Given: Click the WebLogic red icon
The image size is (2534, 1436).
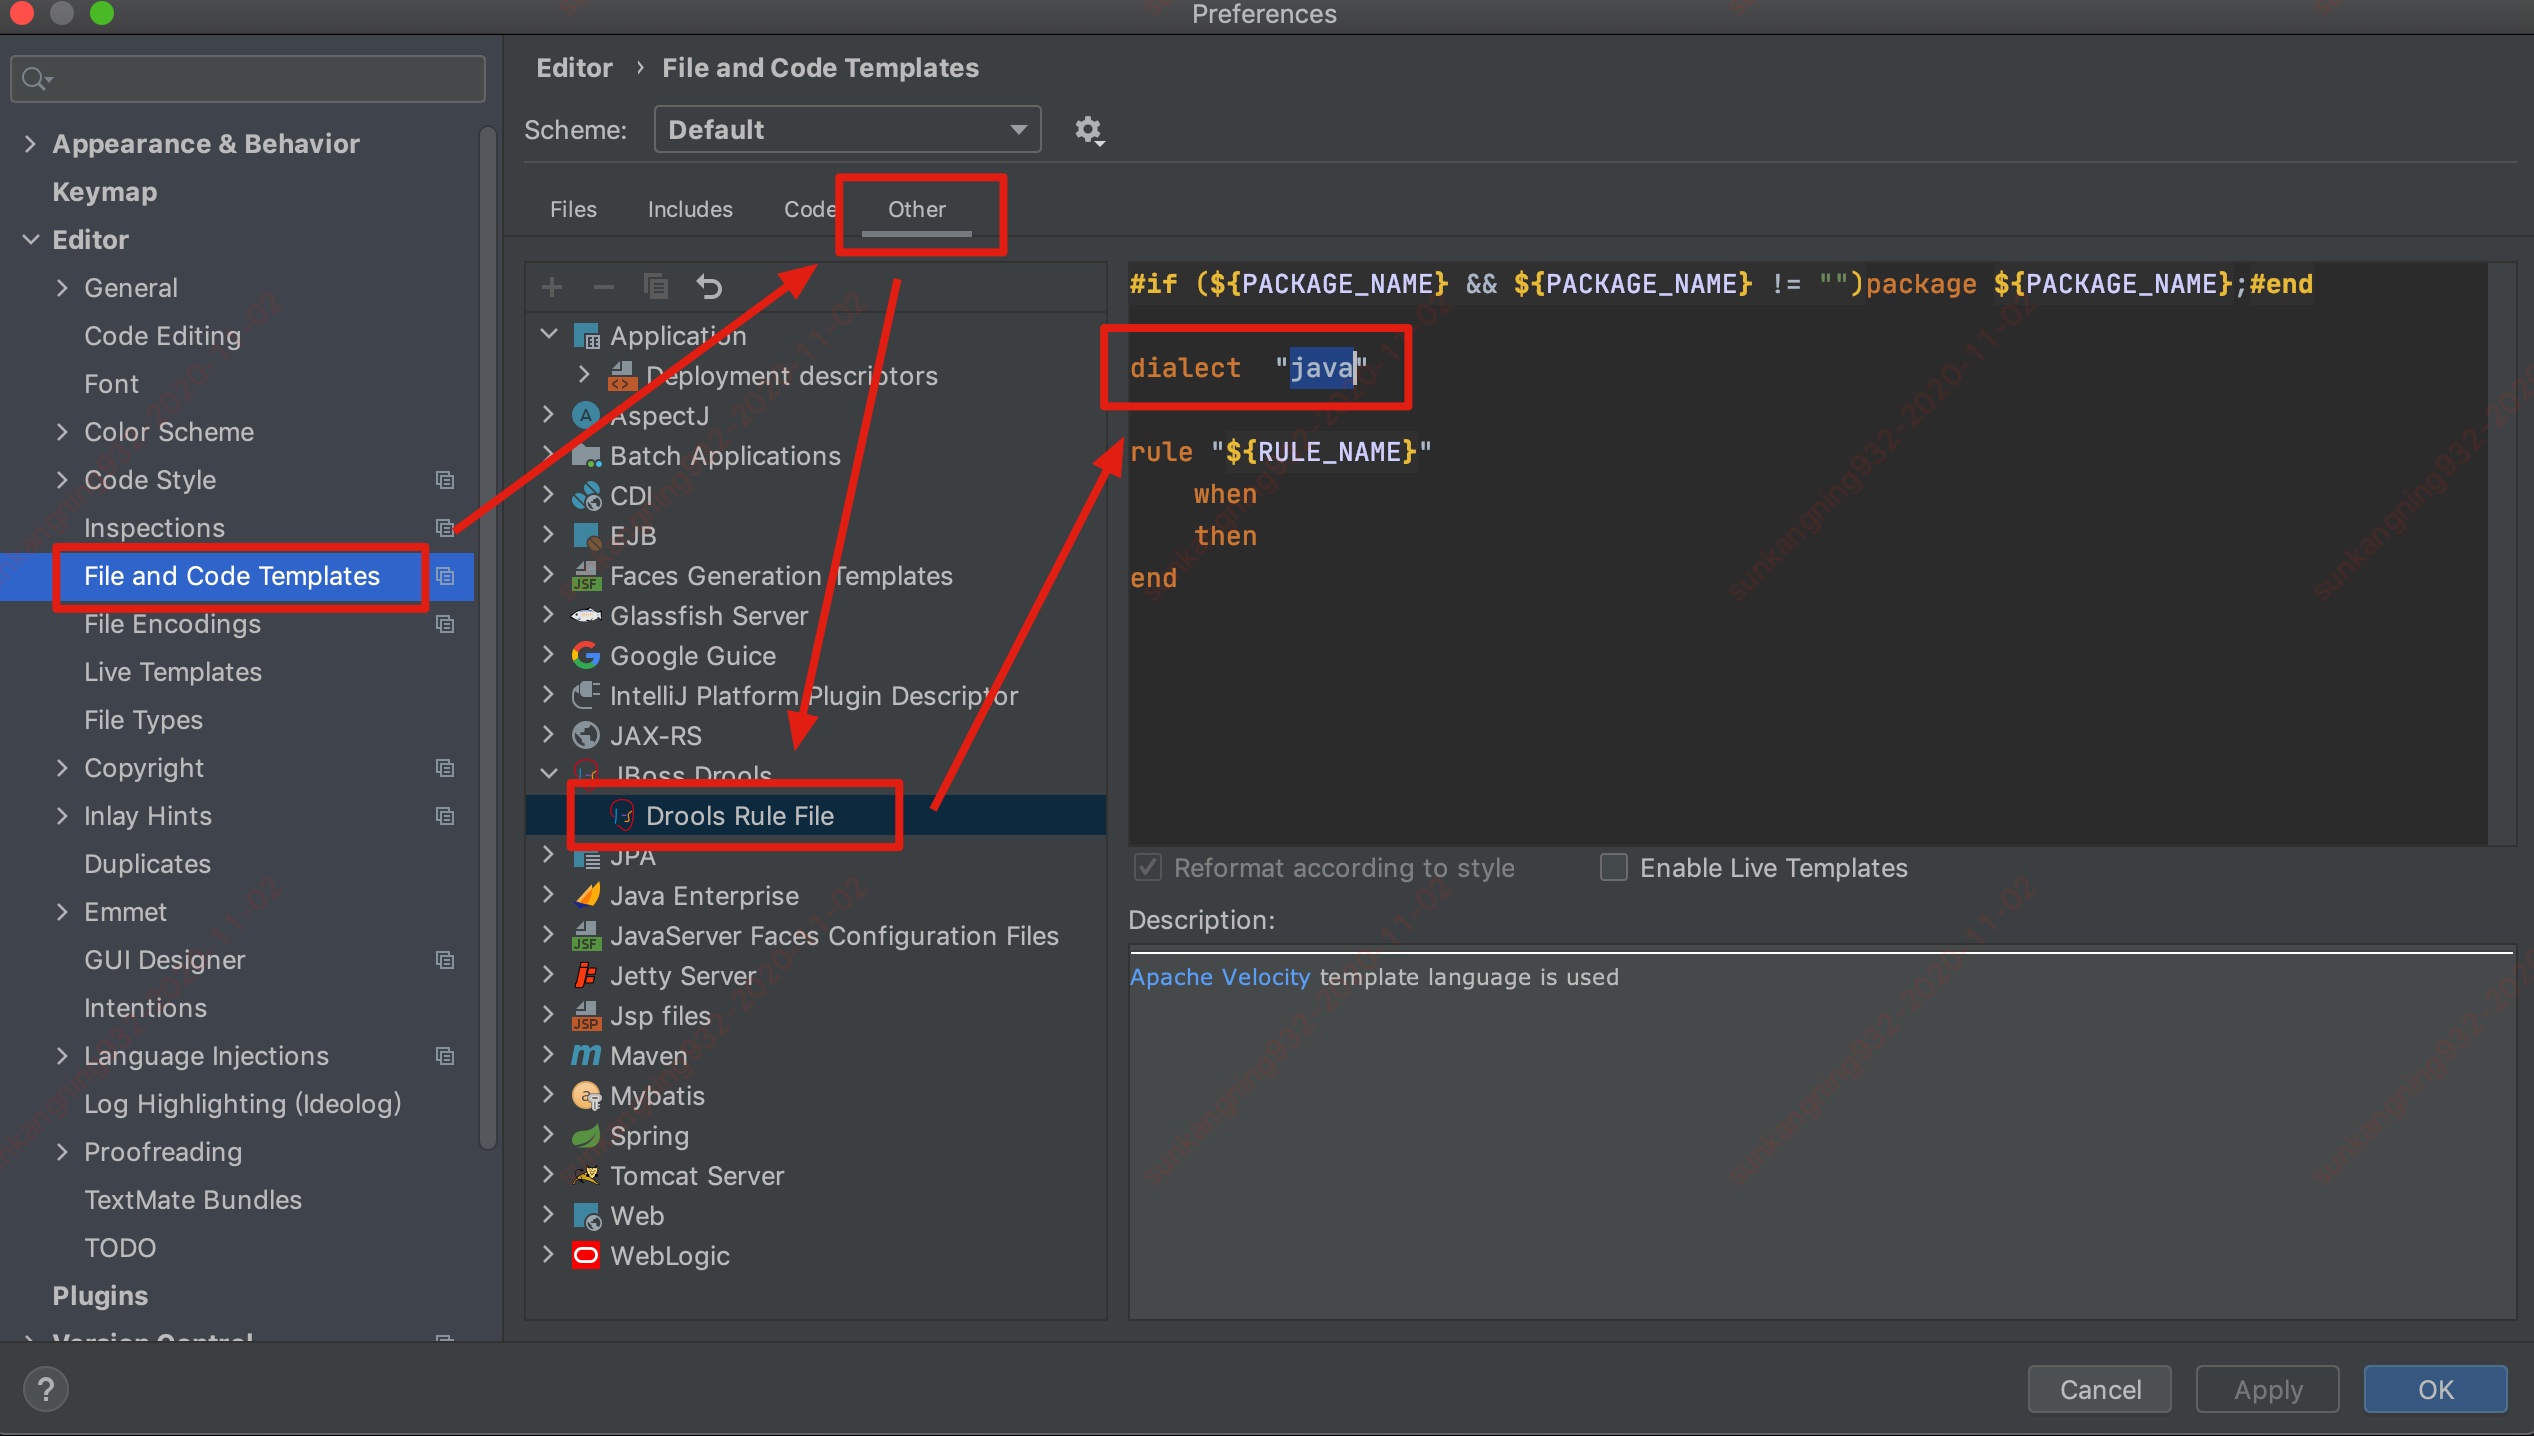Looking at the screenshot, I should 586,1255.
